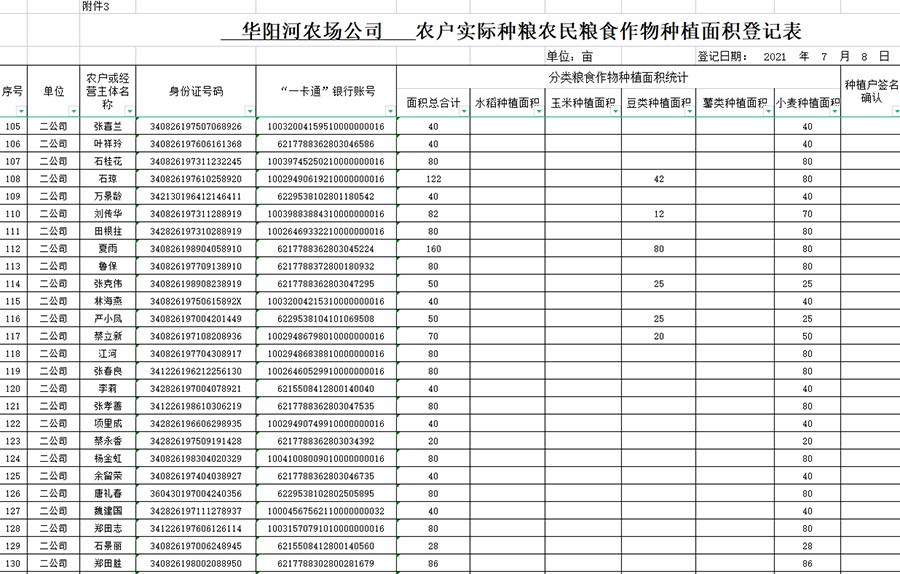900x574 pixels.
Task: Select the name cell 张喜兰
Action: 107,127
